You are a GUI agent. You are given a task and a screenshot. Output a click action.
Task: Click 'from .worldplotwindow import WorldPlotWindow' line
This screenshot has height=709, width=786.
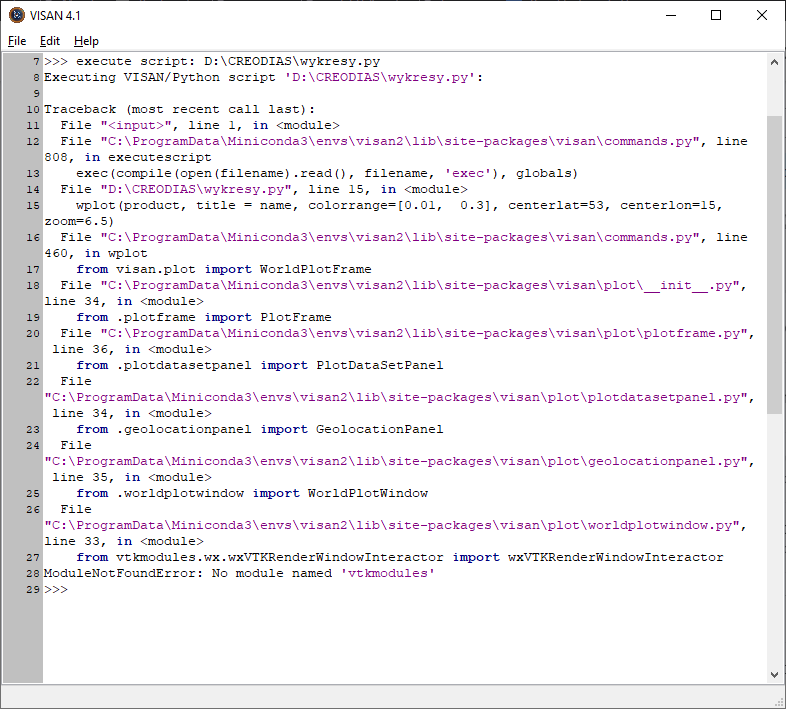[x=252, y=493]
